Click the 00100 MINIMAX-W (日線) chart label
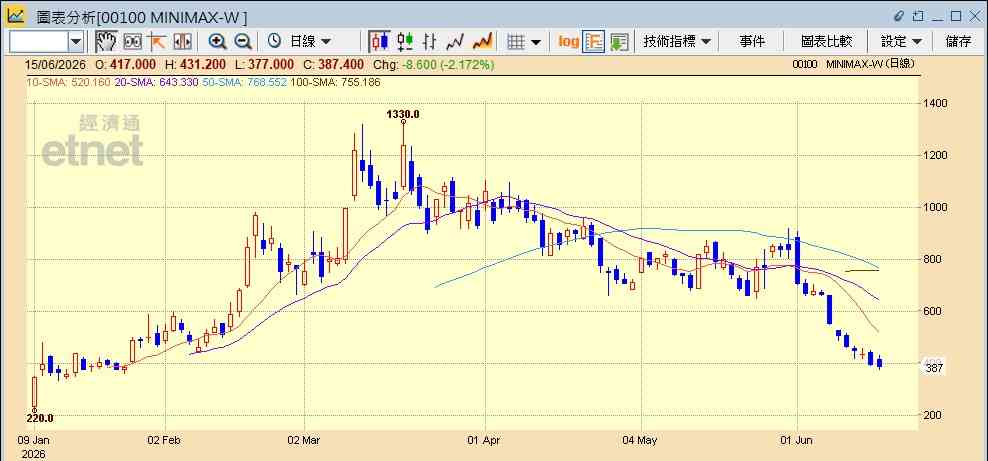The image size is (988, 461). pyautogui.click(x=853, y=64)
